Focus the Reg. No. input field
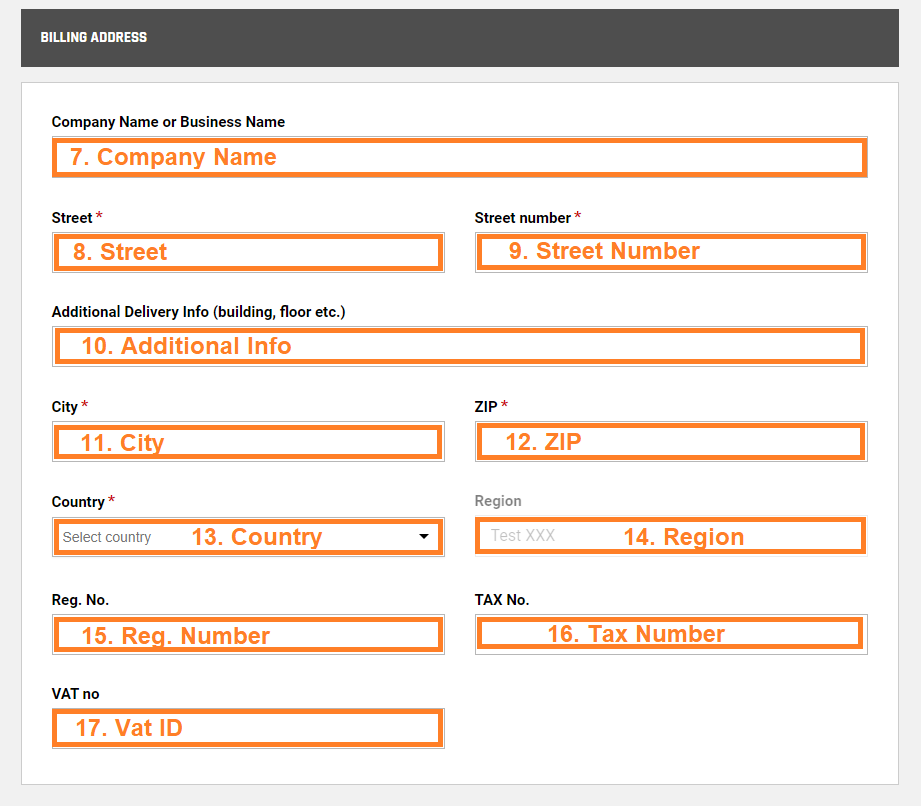The height and width of the screenshot is (806, 921). coord(248,634)
